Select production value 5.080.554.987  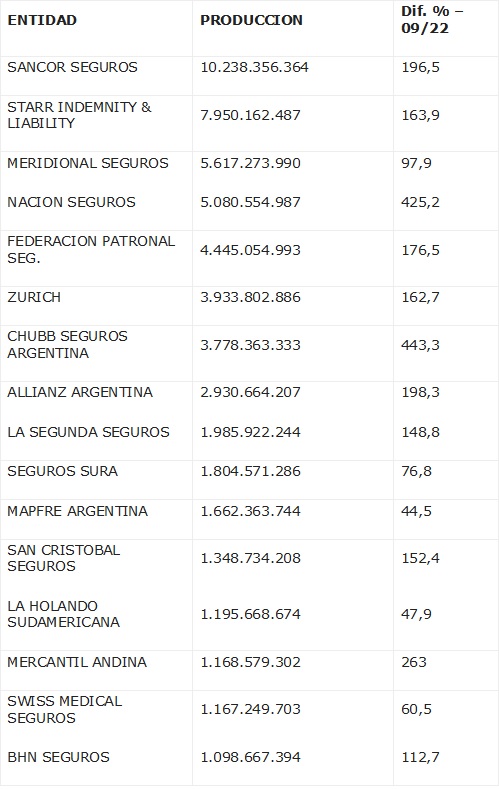click(251, 202)
